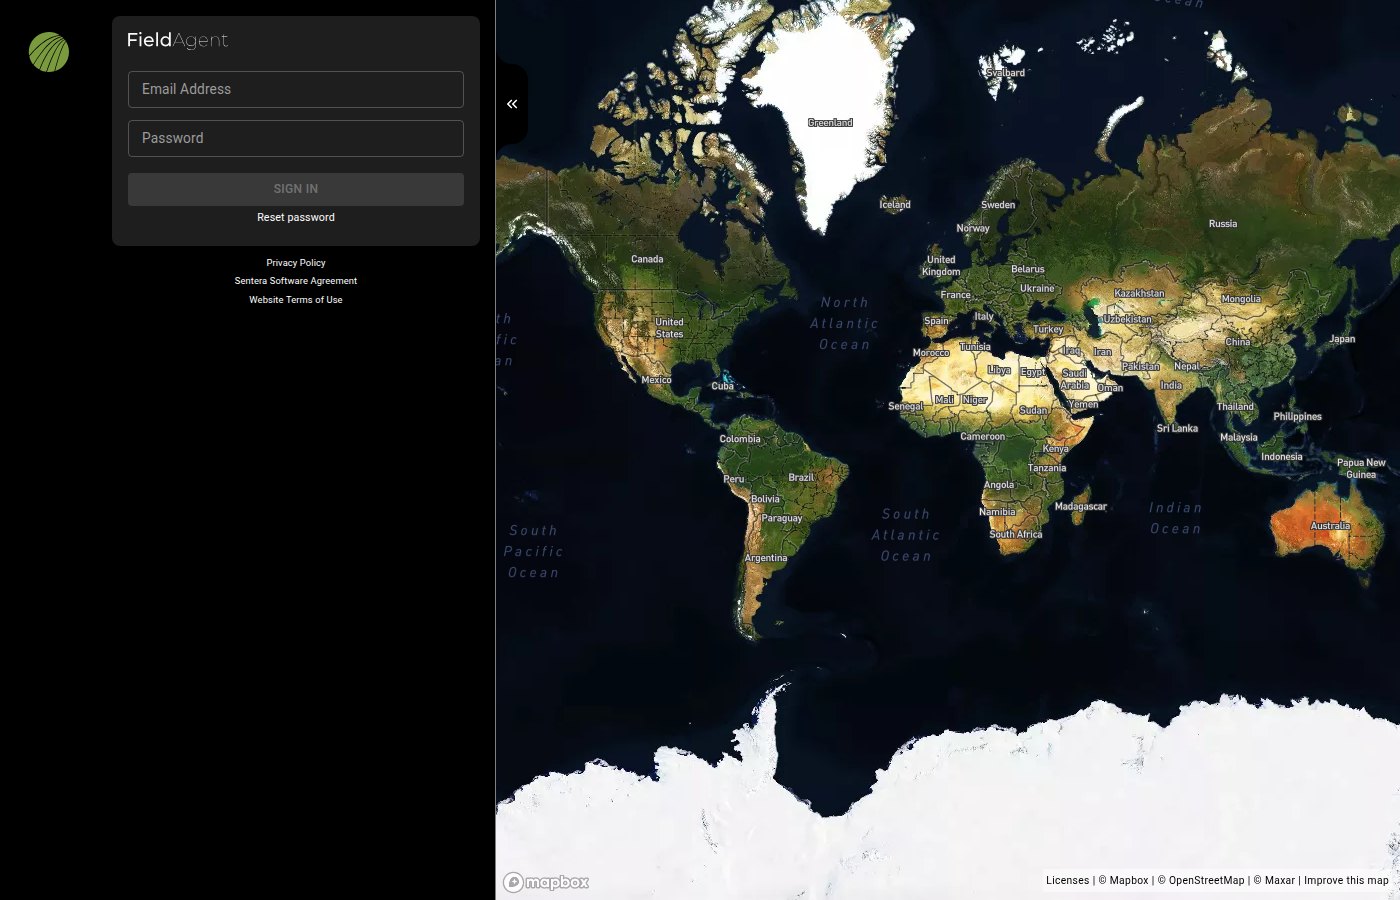
Task: Collapse the side panel with the double-chevron
Action: 512,104
